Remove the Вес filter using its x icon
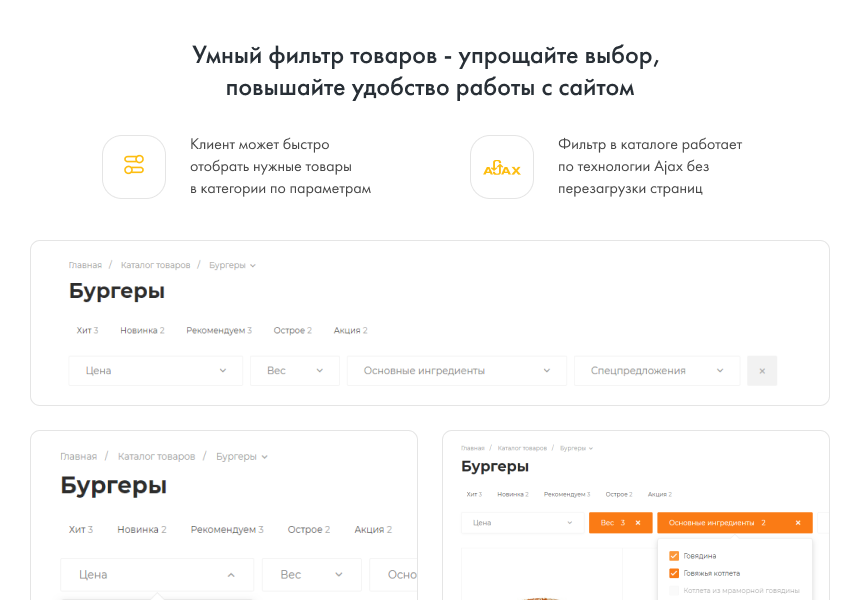 coord(636,522)
